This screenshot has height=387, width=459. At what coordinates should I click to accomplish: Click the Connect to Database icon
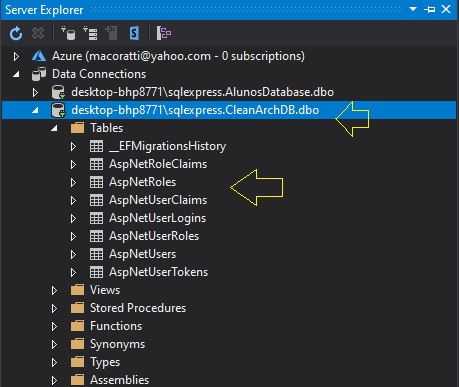(68, 33)
